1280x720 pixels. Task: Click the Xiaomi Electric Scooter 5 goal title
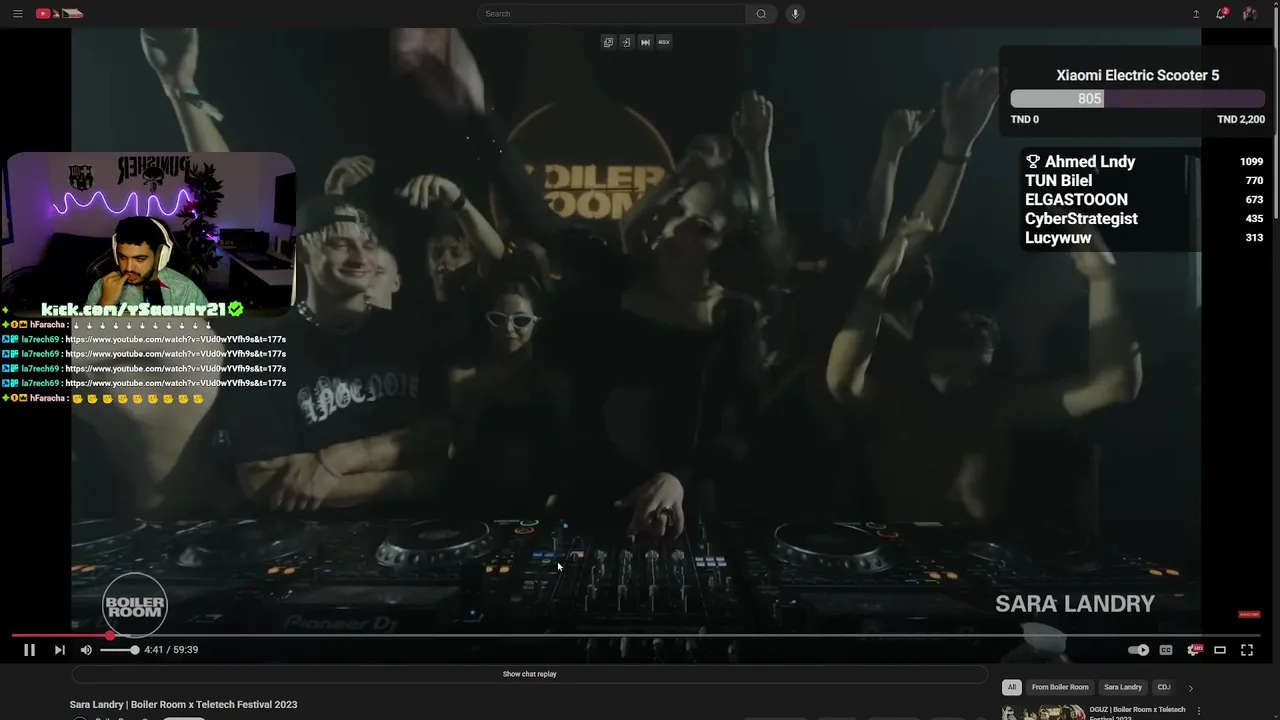[1138, 75]
